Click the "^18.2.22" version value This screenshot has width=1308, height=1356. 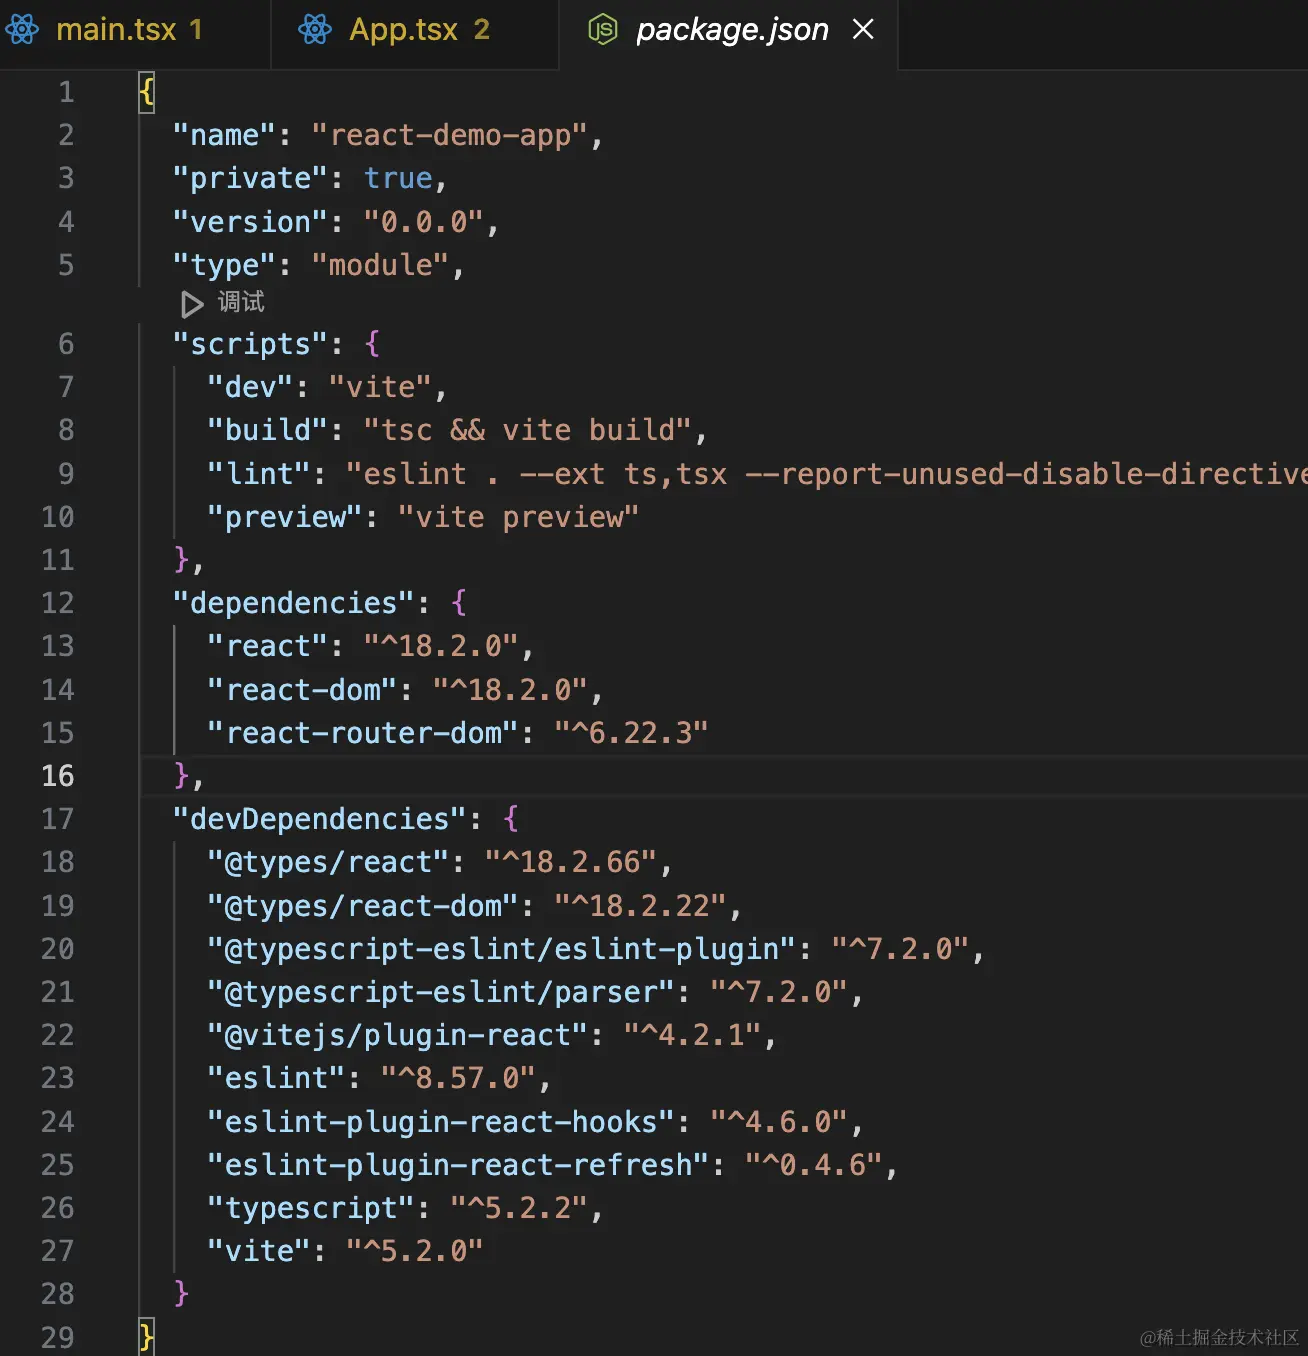coord(640,906)
